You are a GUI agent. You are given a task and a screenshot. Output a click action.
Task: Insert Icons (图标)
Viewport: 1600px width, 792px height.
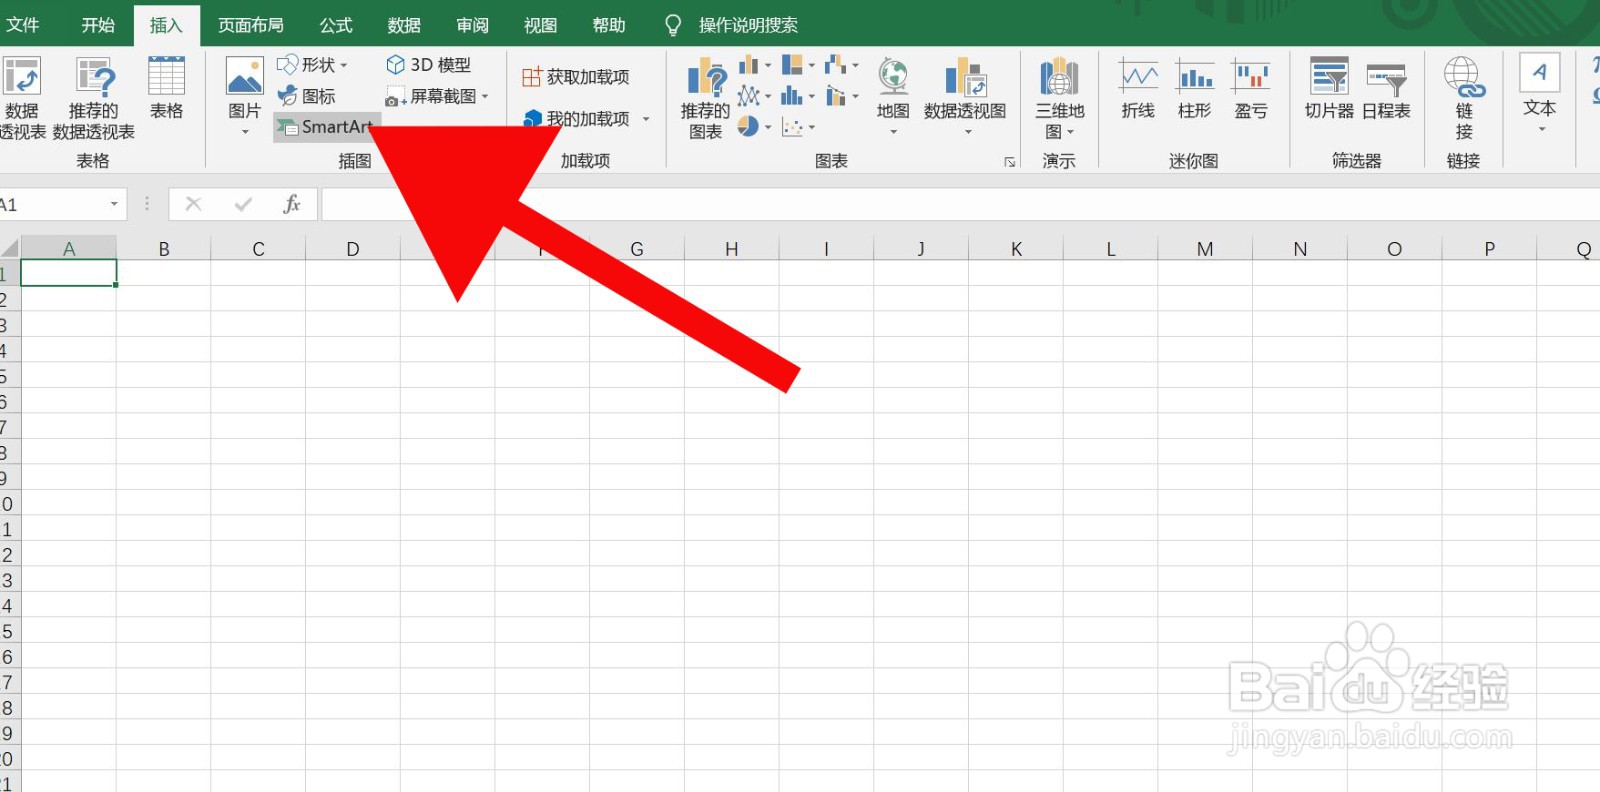tap(307, 96)
